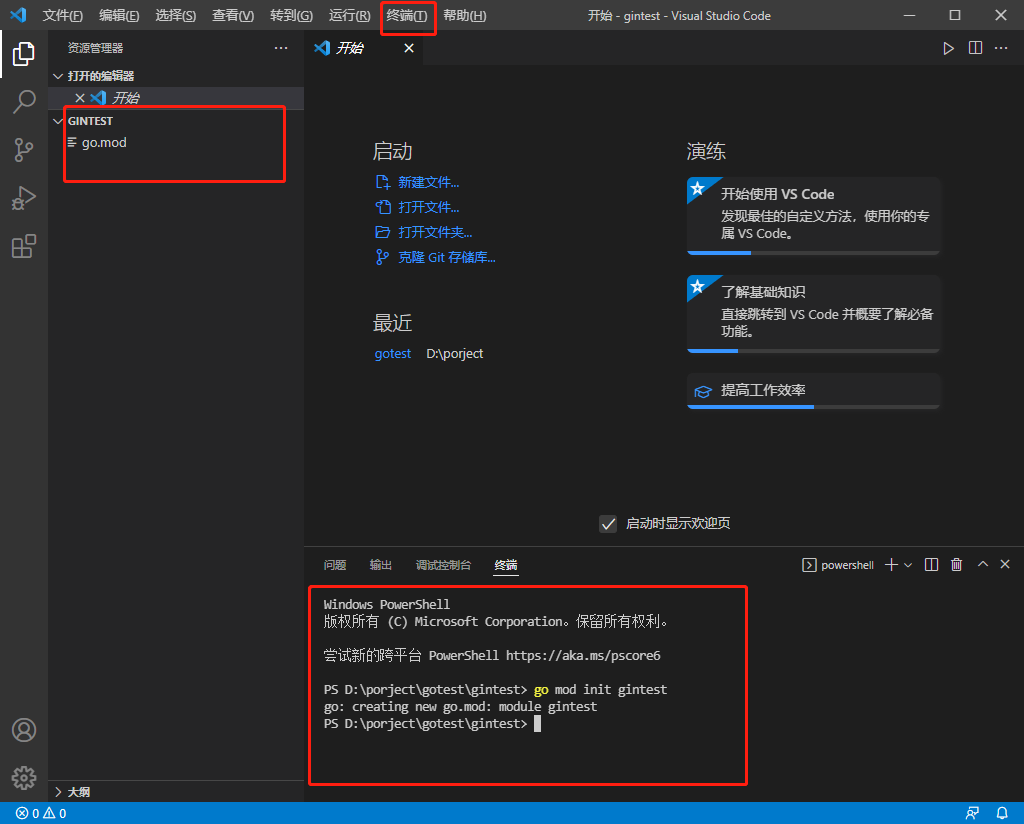Open the 提高工作效率 walkthrough card
The height and width of the screenshot is (824, 1024).
[x=813, y=390]
